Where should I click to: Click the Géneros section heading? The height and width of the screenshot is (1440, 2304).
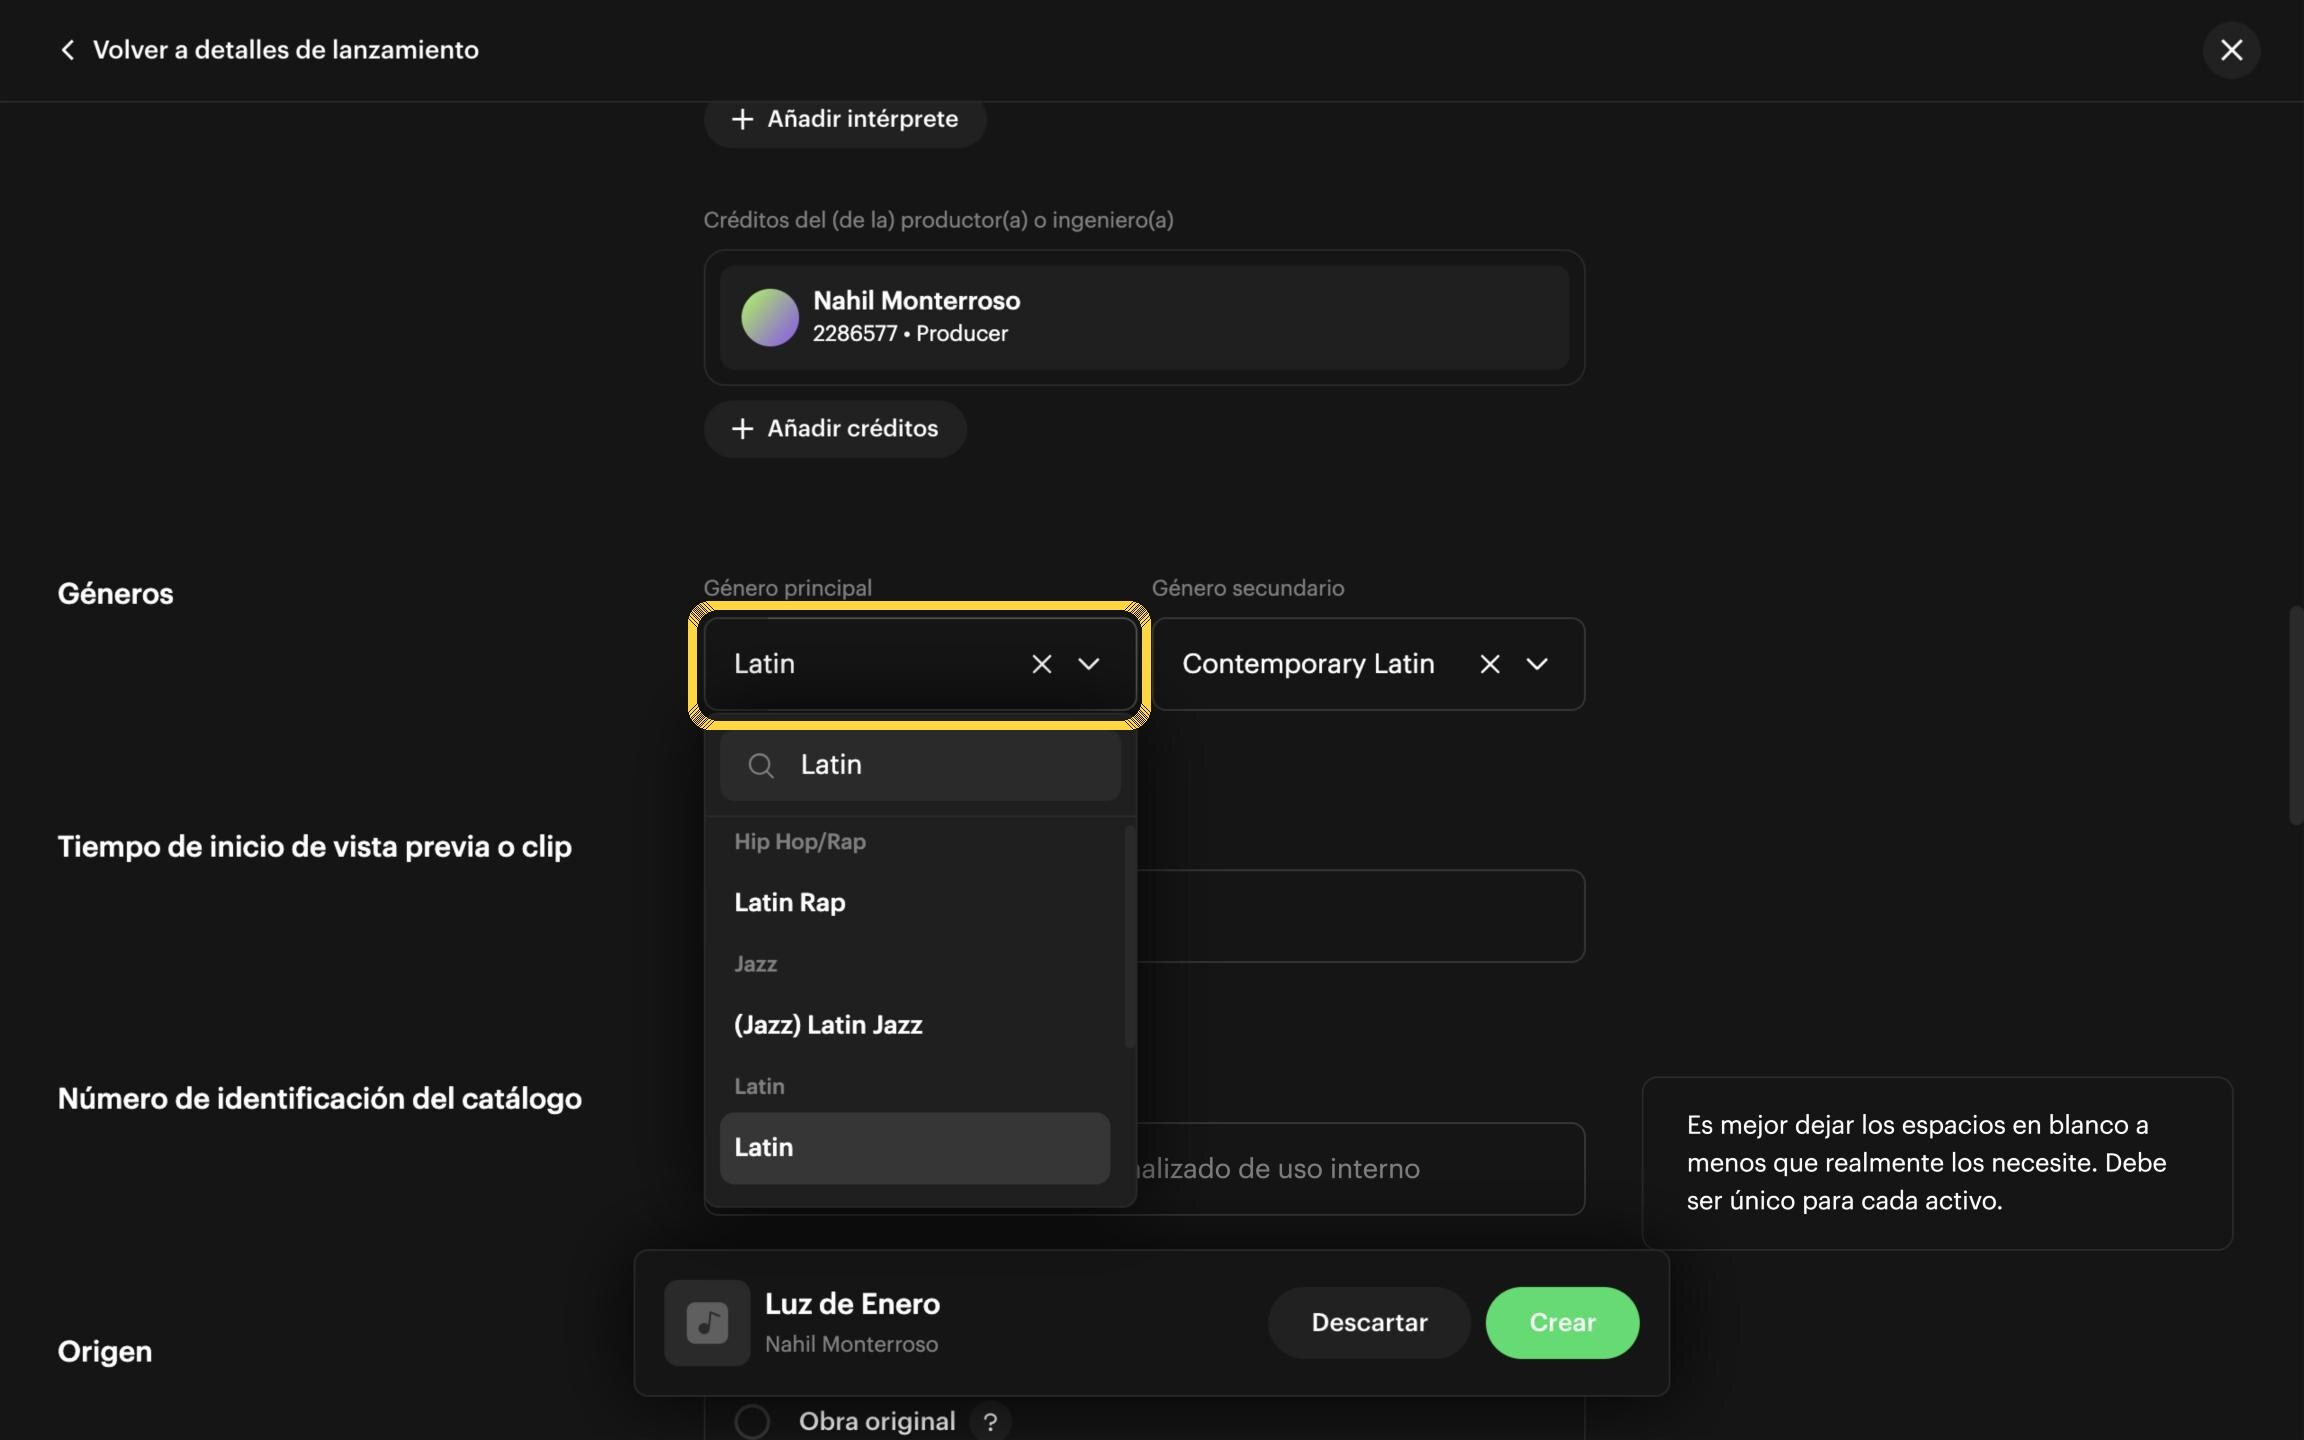pos(115,594)
